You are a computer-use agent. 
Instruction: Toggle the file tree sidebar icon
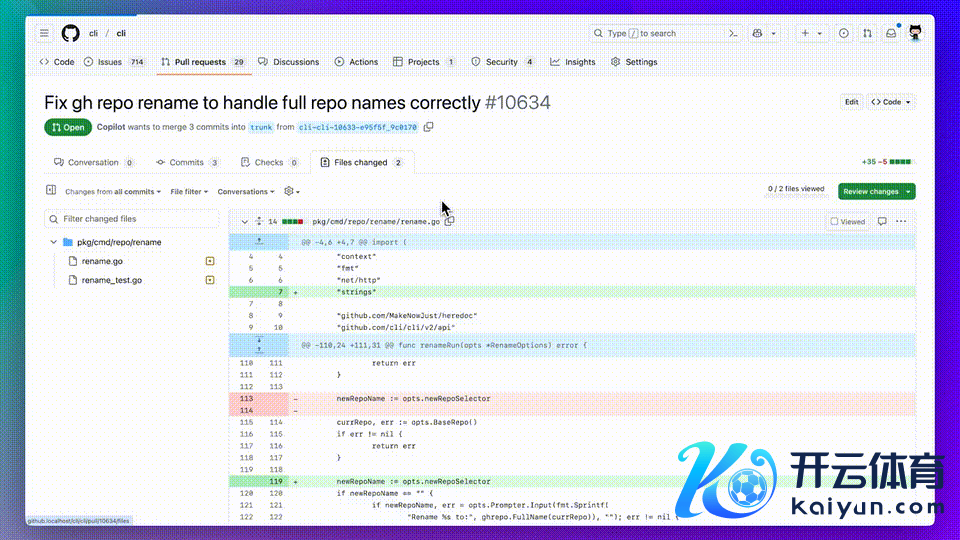click(51, 190)
